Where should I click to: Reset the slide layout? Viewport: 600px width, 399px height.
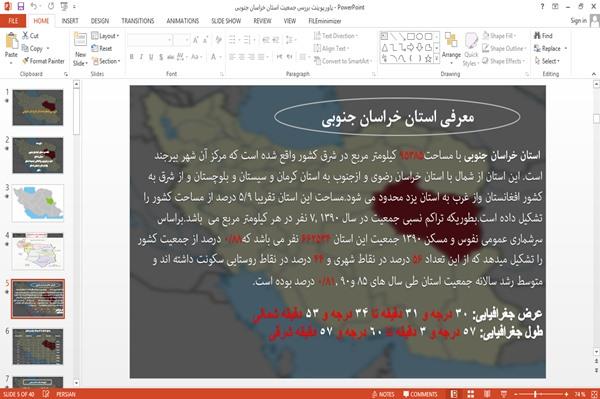(x=102, y=49)
